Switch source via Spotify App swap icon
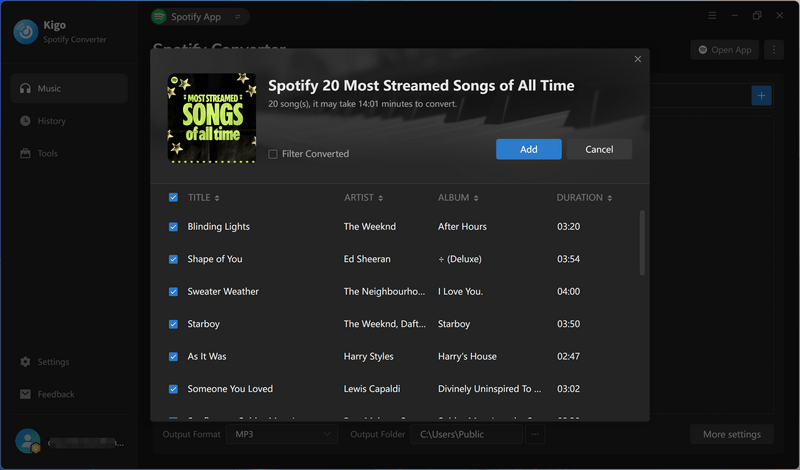 pos(238,17)
